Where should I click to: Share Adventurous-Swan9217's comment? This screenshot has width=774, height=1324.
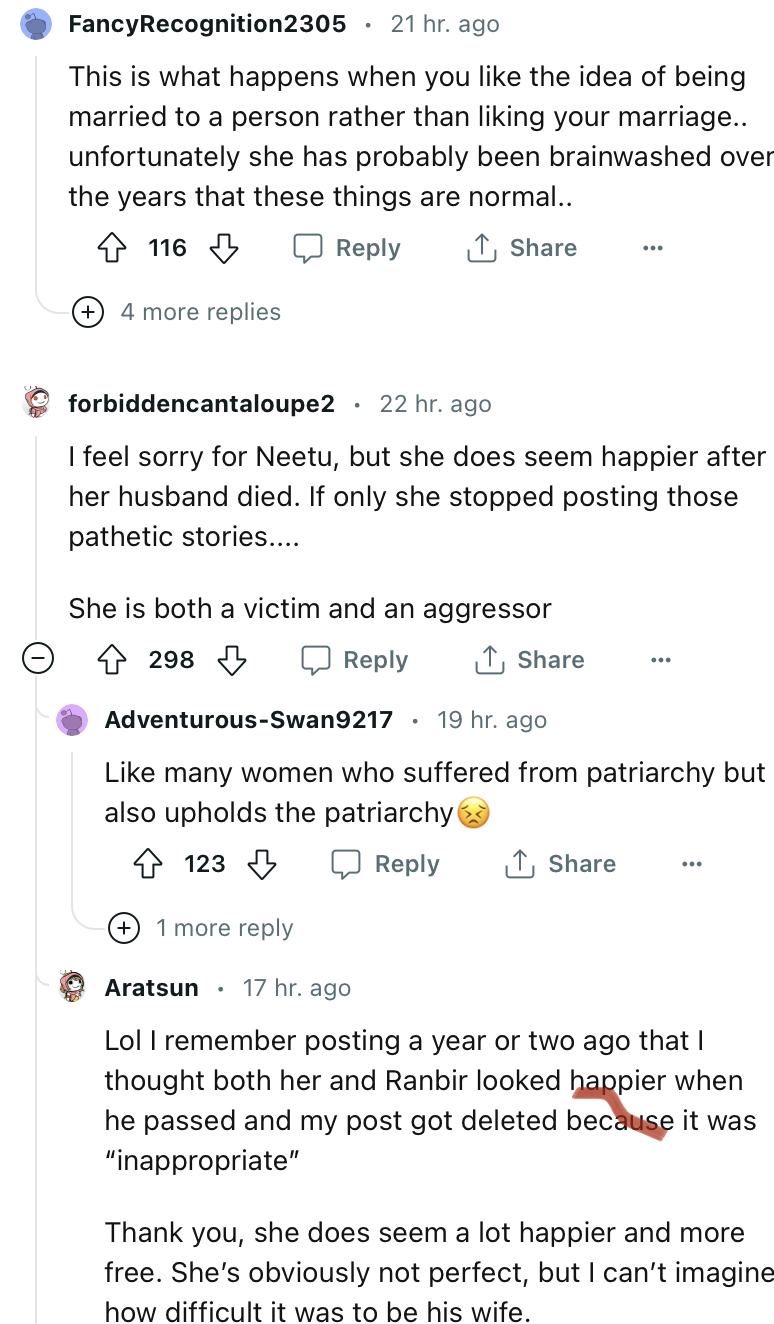click(560, 864)
